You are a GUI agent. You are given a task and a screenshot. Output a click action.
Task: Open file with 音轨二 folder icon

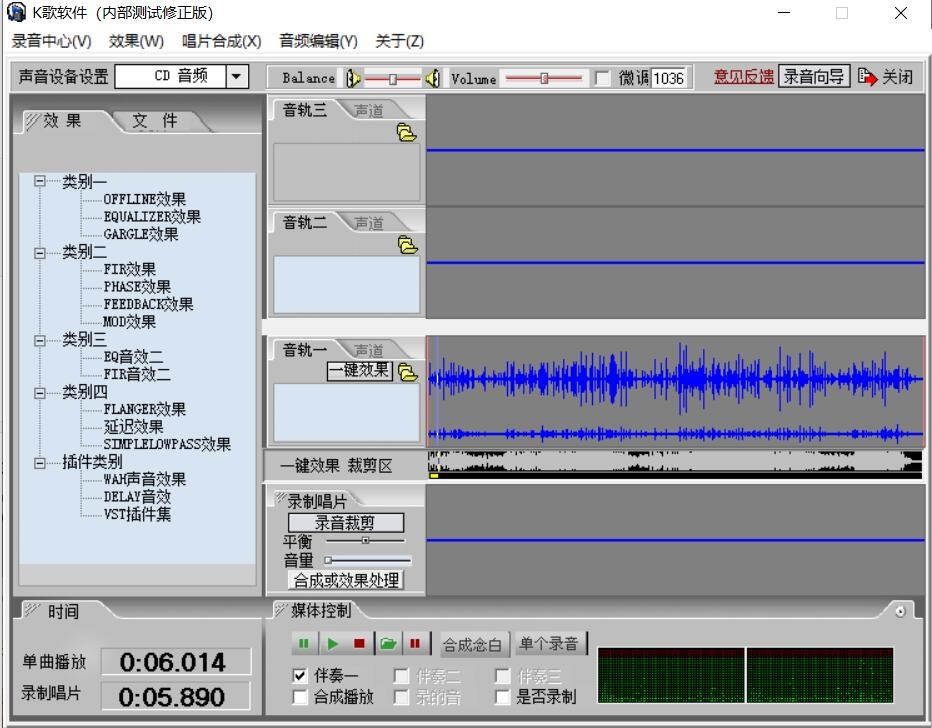[408, 245]
